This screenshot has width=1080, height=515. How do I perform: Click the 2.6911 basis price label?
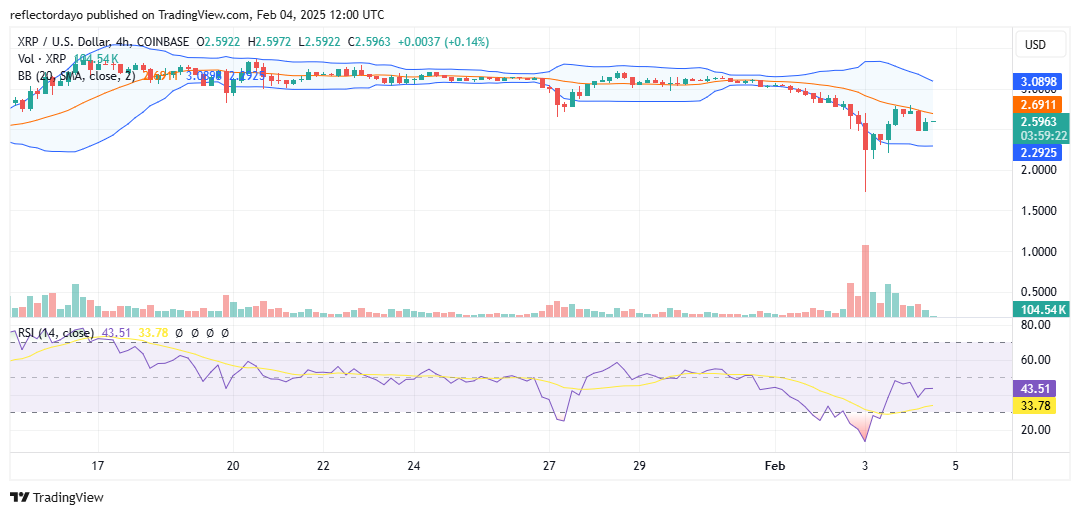[1037, 104]
